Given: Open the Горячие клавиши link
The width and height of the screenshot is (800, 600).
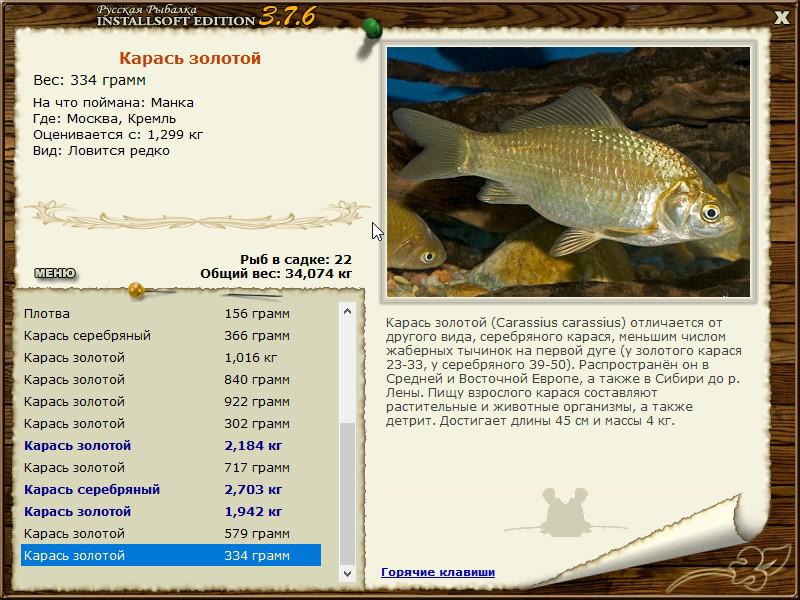Looking at the screenshot, I should tap(438, 572).
